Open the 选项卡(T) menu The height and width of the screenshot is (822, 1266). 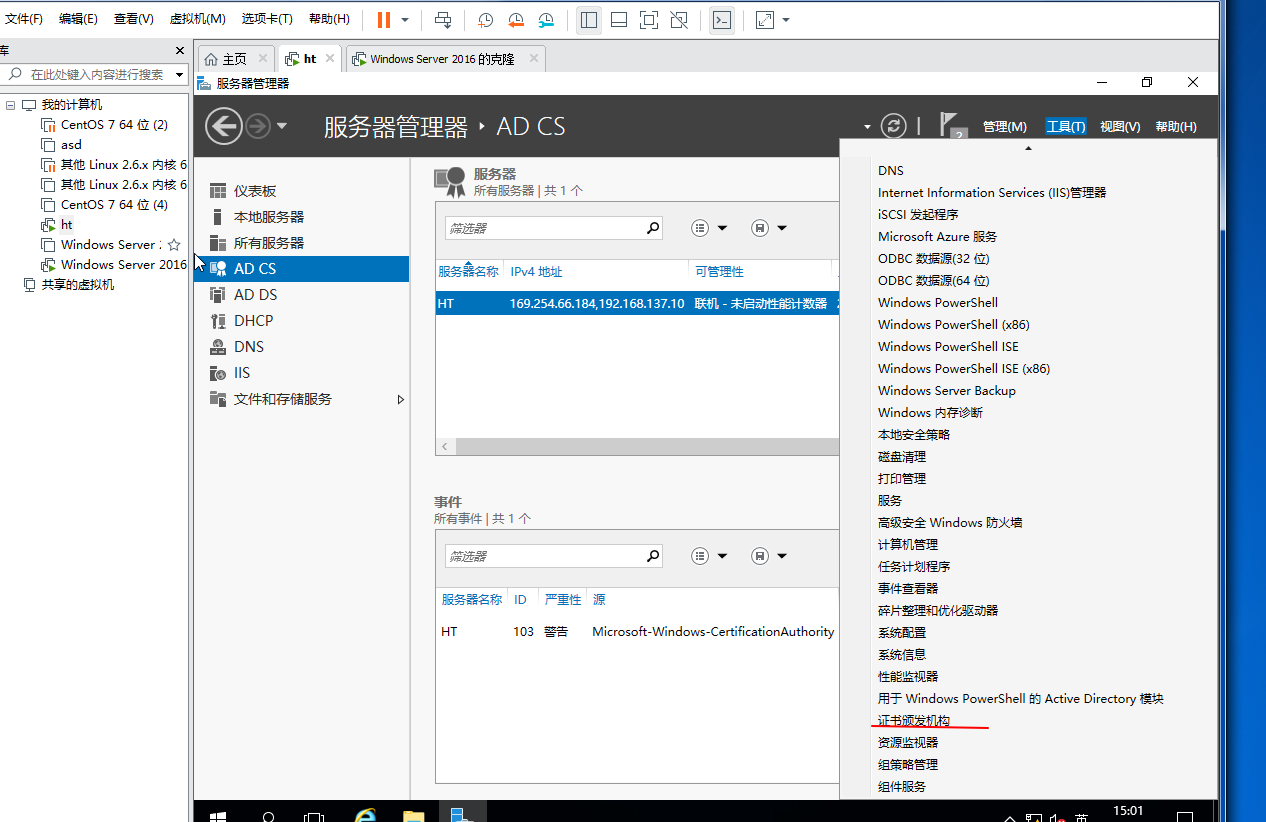pos(268,19)
